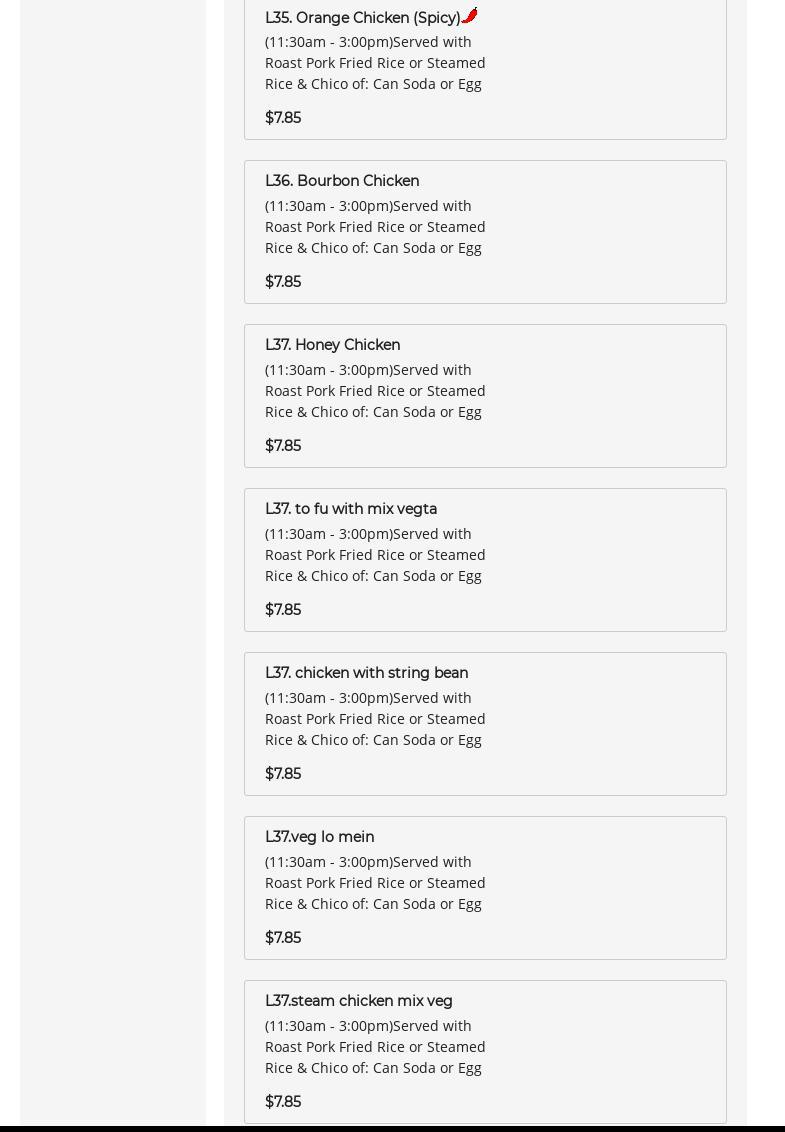Open the L37.veg lo mein item
785x1132 pixels.
tap(319, 837)
